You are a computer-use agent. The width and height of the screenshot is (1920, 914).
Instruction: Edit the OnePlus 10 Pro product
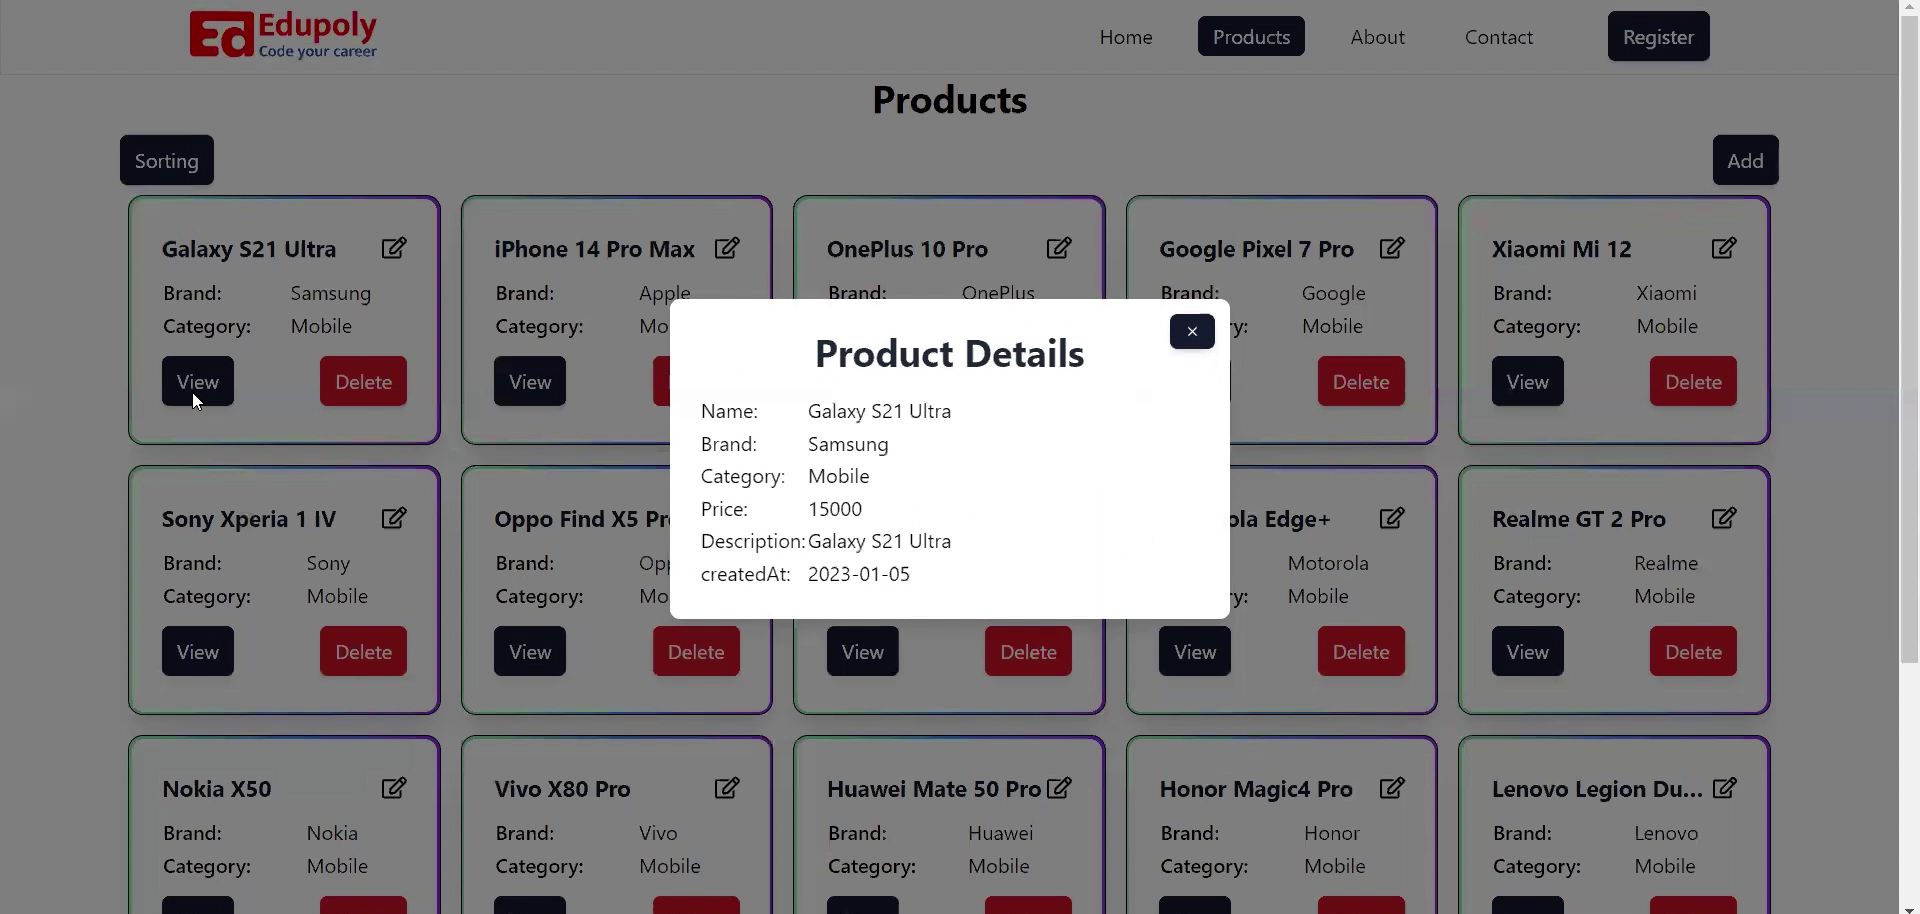pyautogui.click(x=1059, y=248)
